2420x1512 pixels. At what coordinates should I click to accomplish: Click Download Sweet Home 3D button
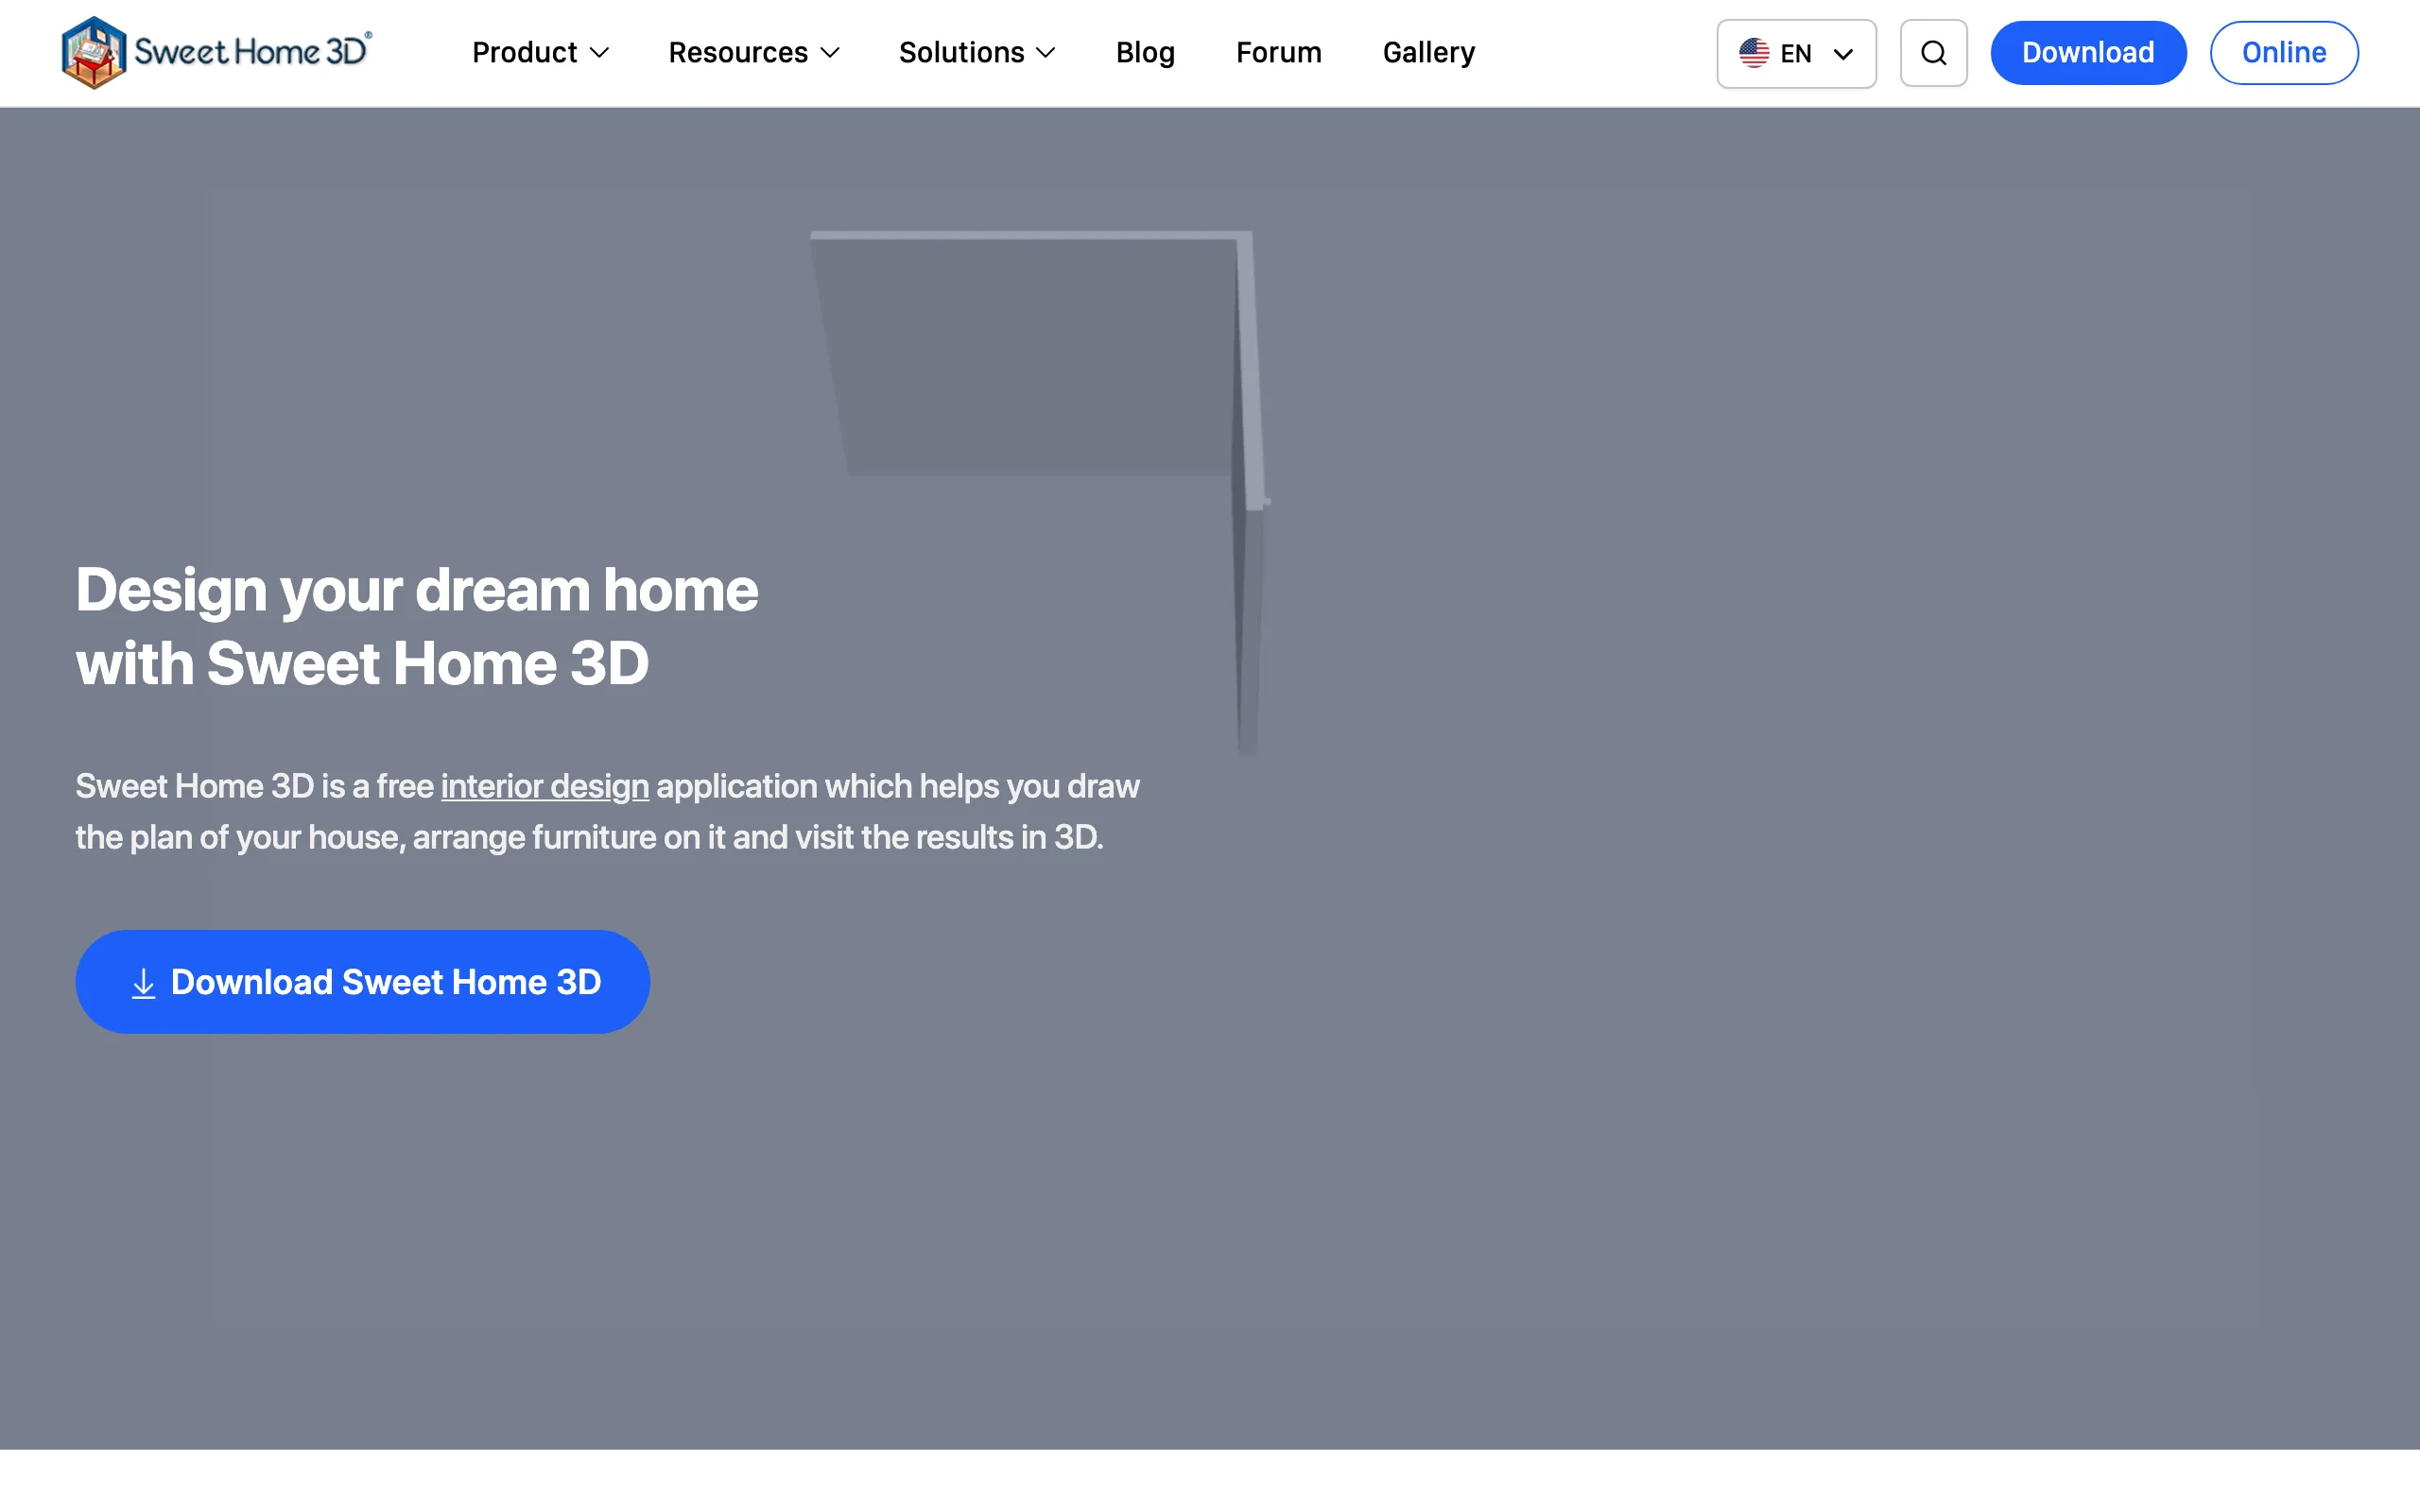pos(362,982)
